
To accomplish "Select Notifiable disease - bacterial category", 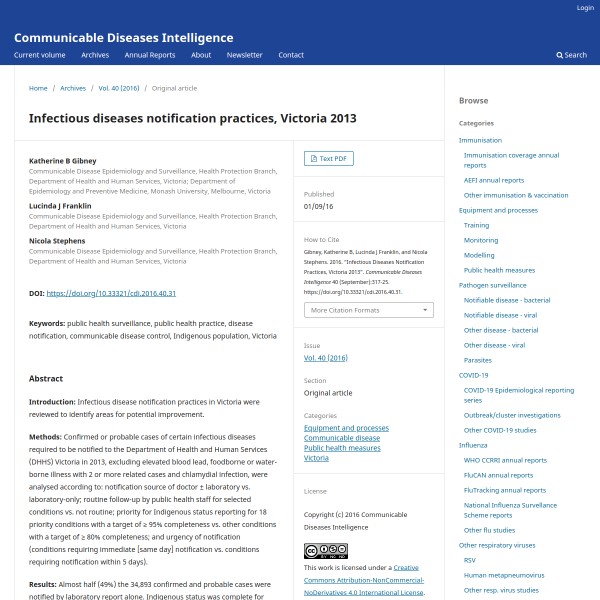I will pos(506,300).
